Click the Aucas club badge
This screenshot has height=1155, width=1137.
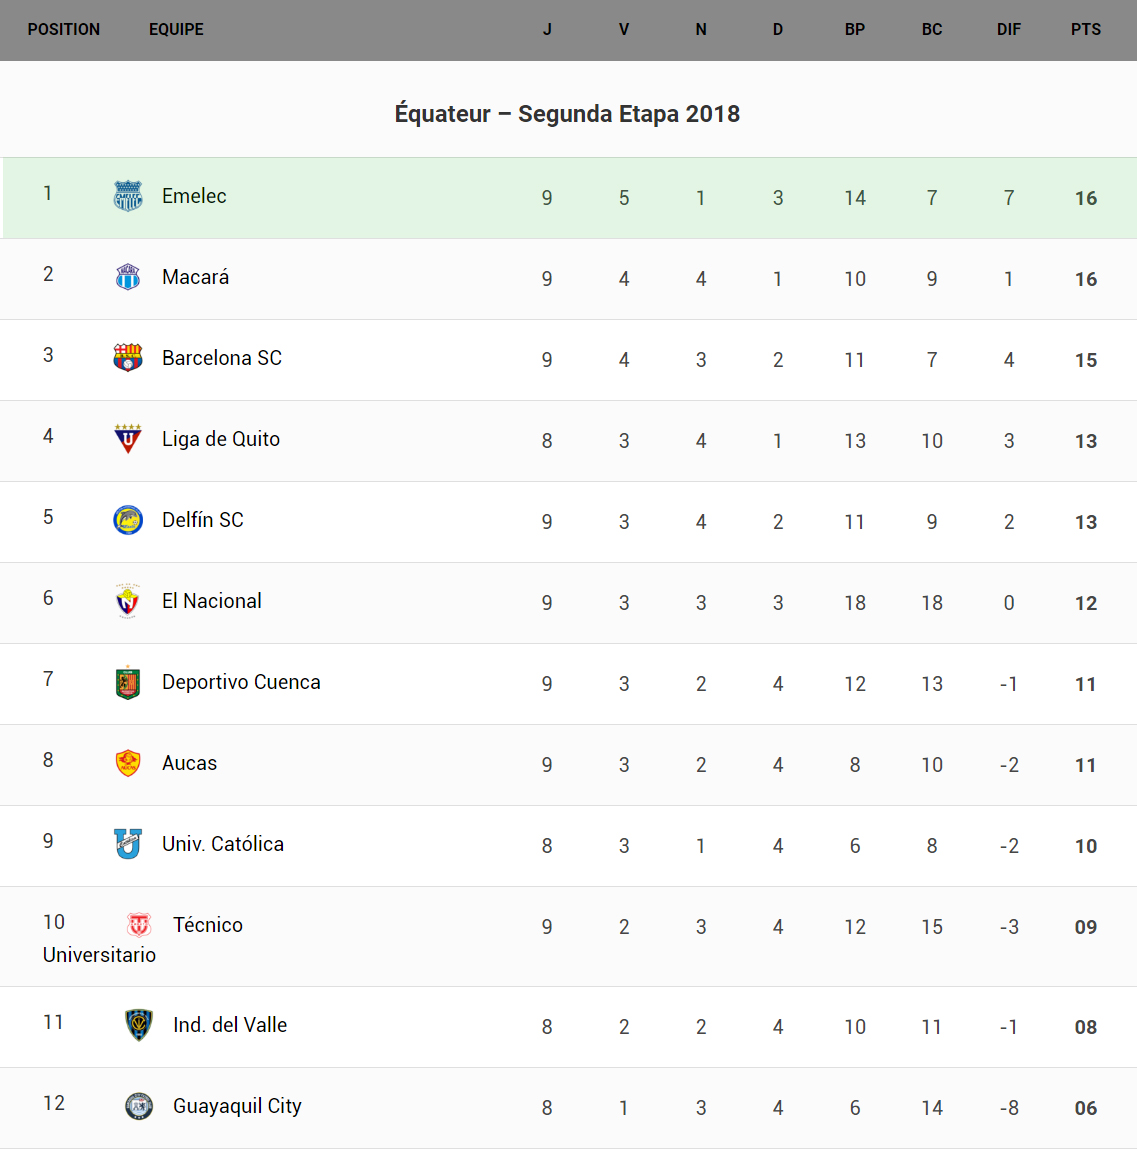point(128,763)
